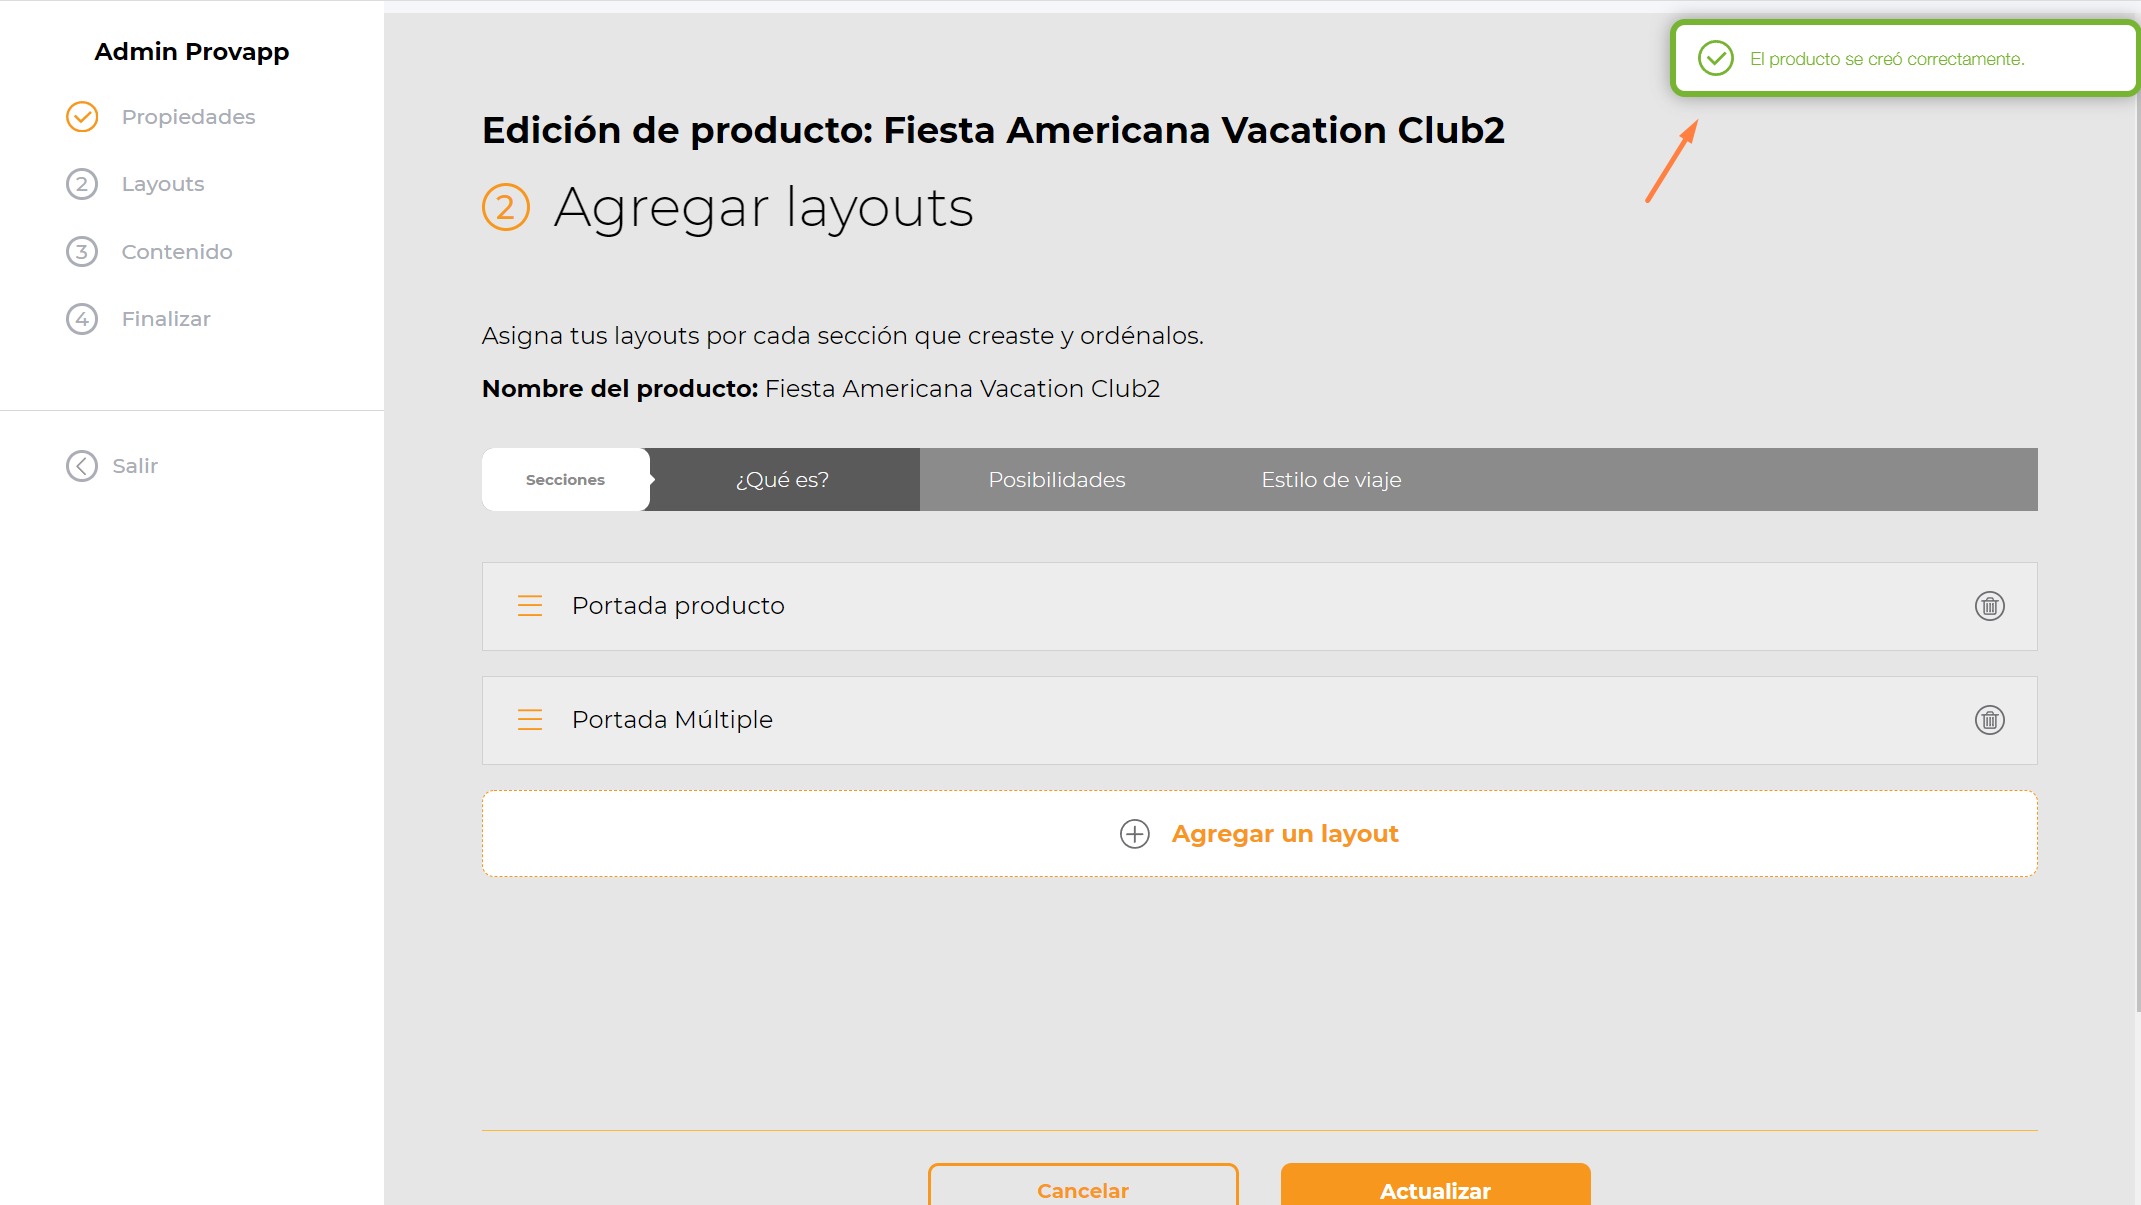Click the Cancelar button
The width and height of the screenshot is (2141, 1205).
pos(1083,1186)
